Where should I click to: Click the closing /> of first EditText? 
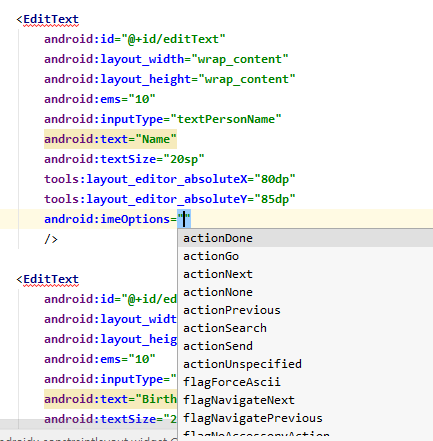51,239
